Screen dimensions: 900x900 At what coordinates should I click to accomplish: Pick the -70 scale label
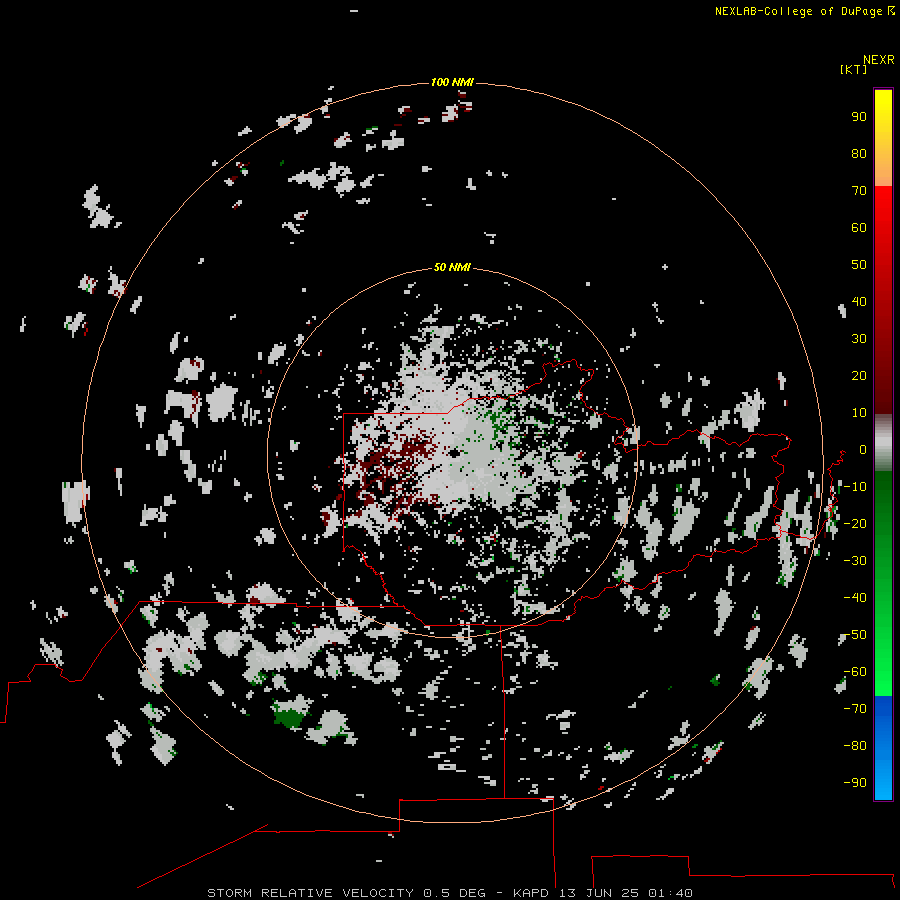(x=855, y=709)
